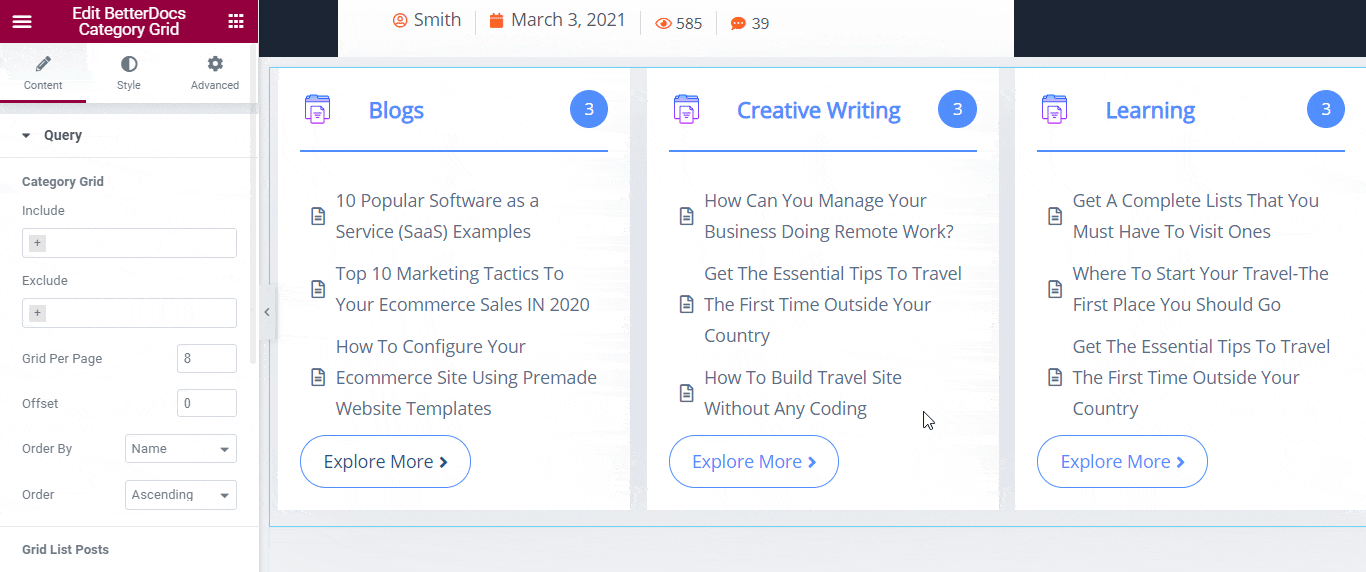
Task: Collapse the Elementor side panel
Action: [266, 312]
